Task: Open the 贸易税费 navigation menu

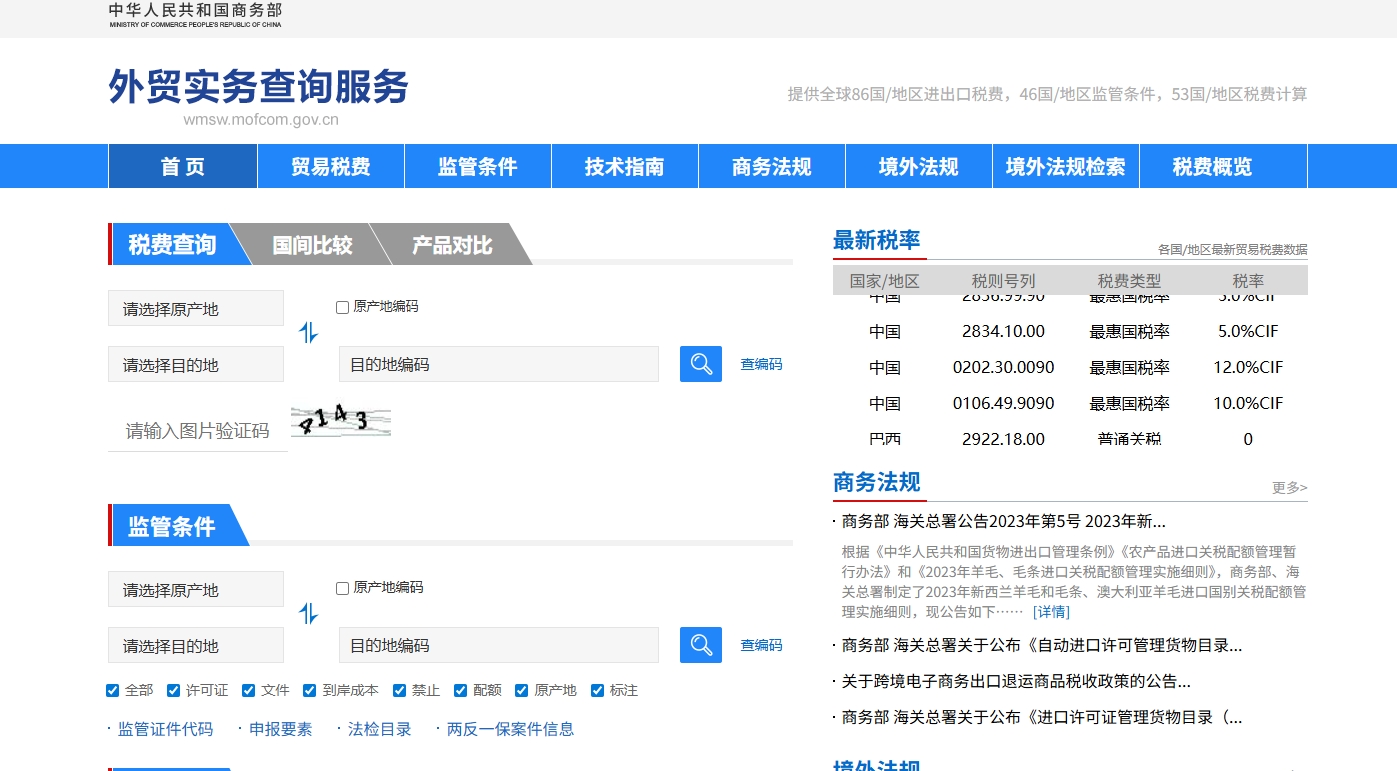Action: click(x=331, y=167)
